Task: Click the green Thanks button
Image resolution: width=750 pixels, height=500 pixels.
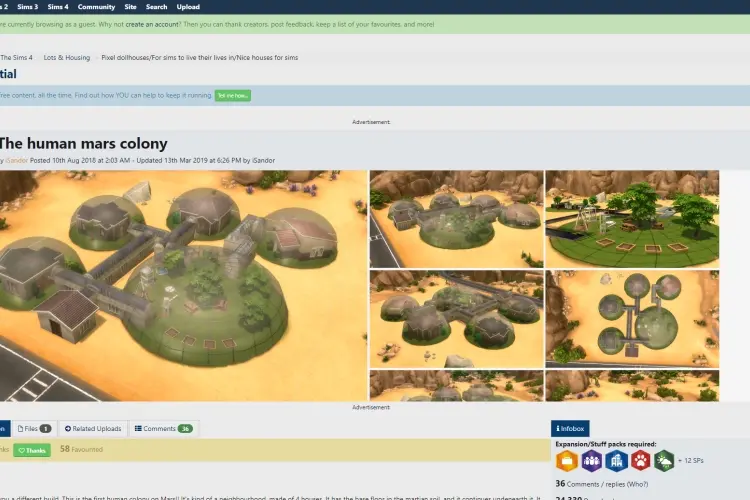Action: tap(32, 450)
